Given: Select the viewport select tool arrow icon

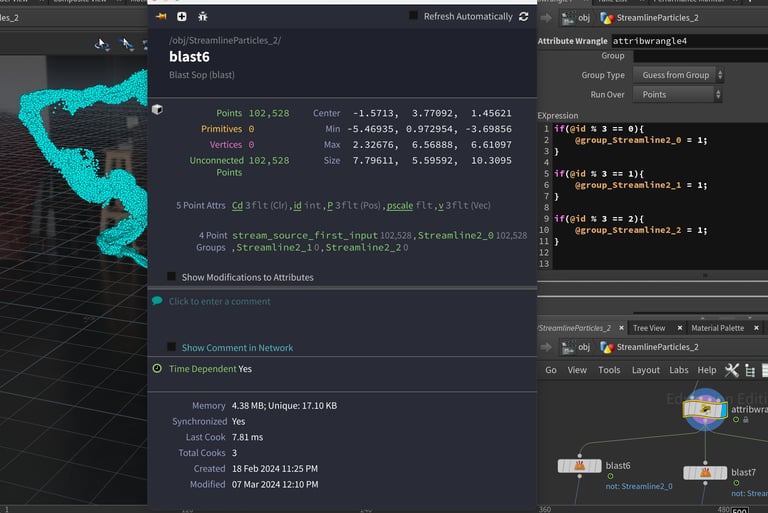Looking at the screenshot, I should coord(101,45).
